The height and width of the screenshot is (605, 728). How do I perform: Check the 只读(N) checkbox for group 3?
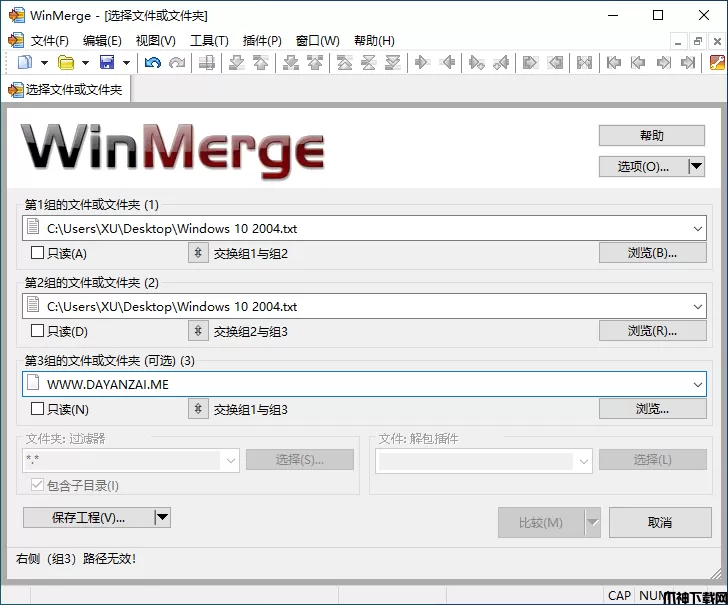[x=37, y=409]
